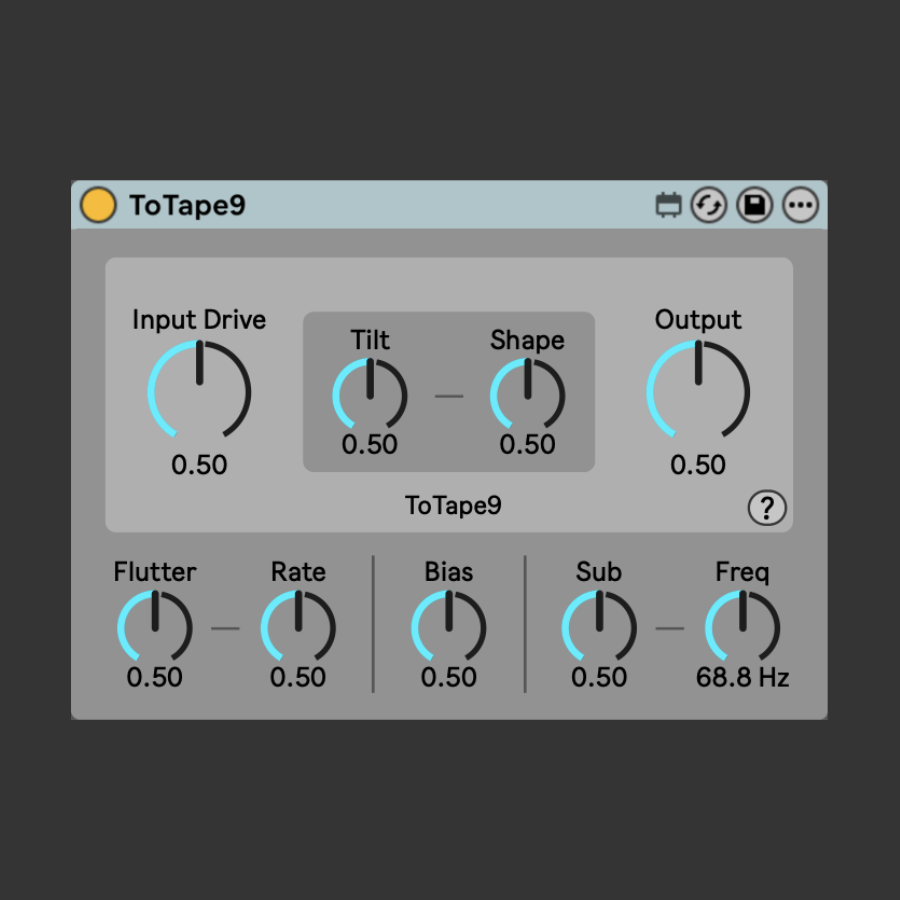This screenshot has width=900, height=900.
Task: Click the ToTape9 title in header
Action: pyautogui.click(x=187, y=206)
